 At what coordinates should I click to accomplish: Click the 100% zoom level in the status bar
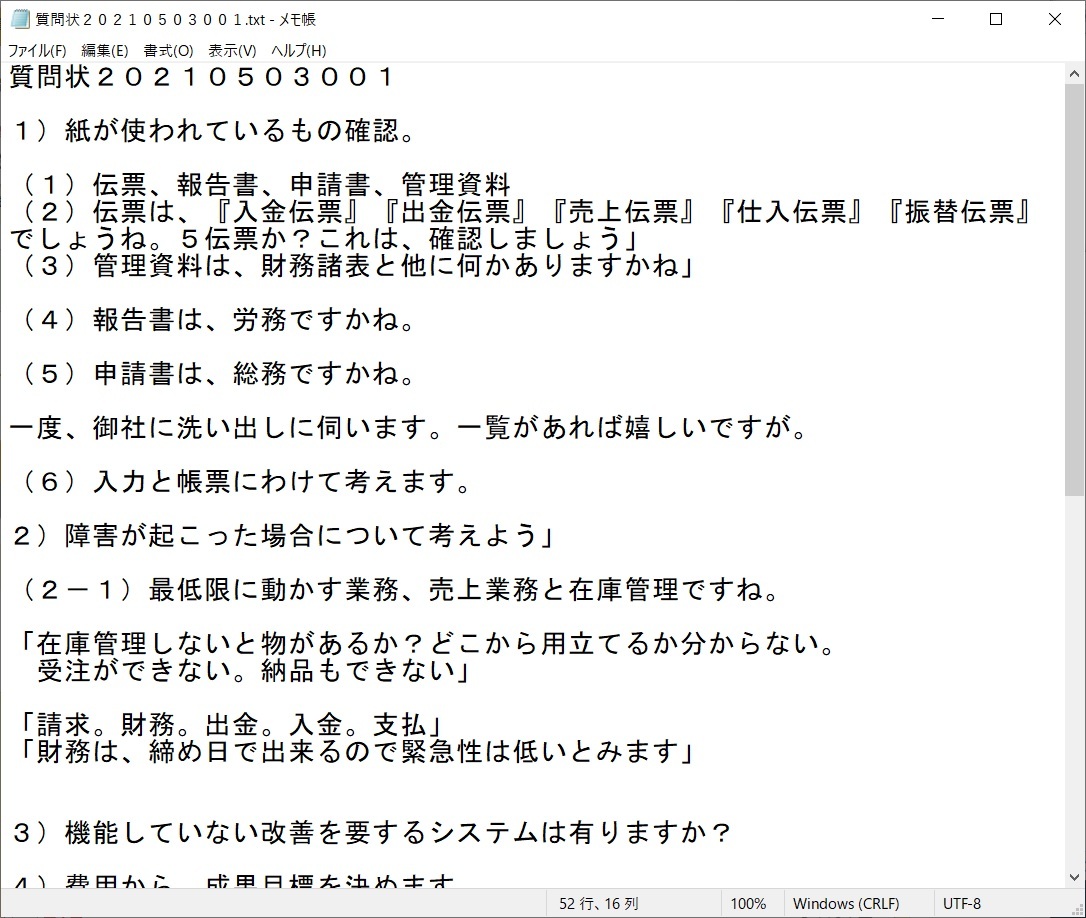pyautogui.click(x=748, y=903)
